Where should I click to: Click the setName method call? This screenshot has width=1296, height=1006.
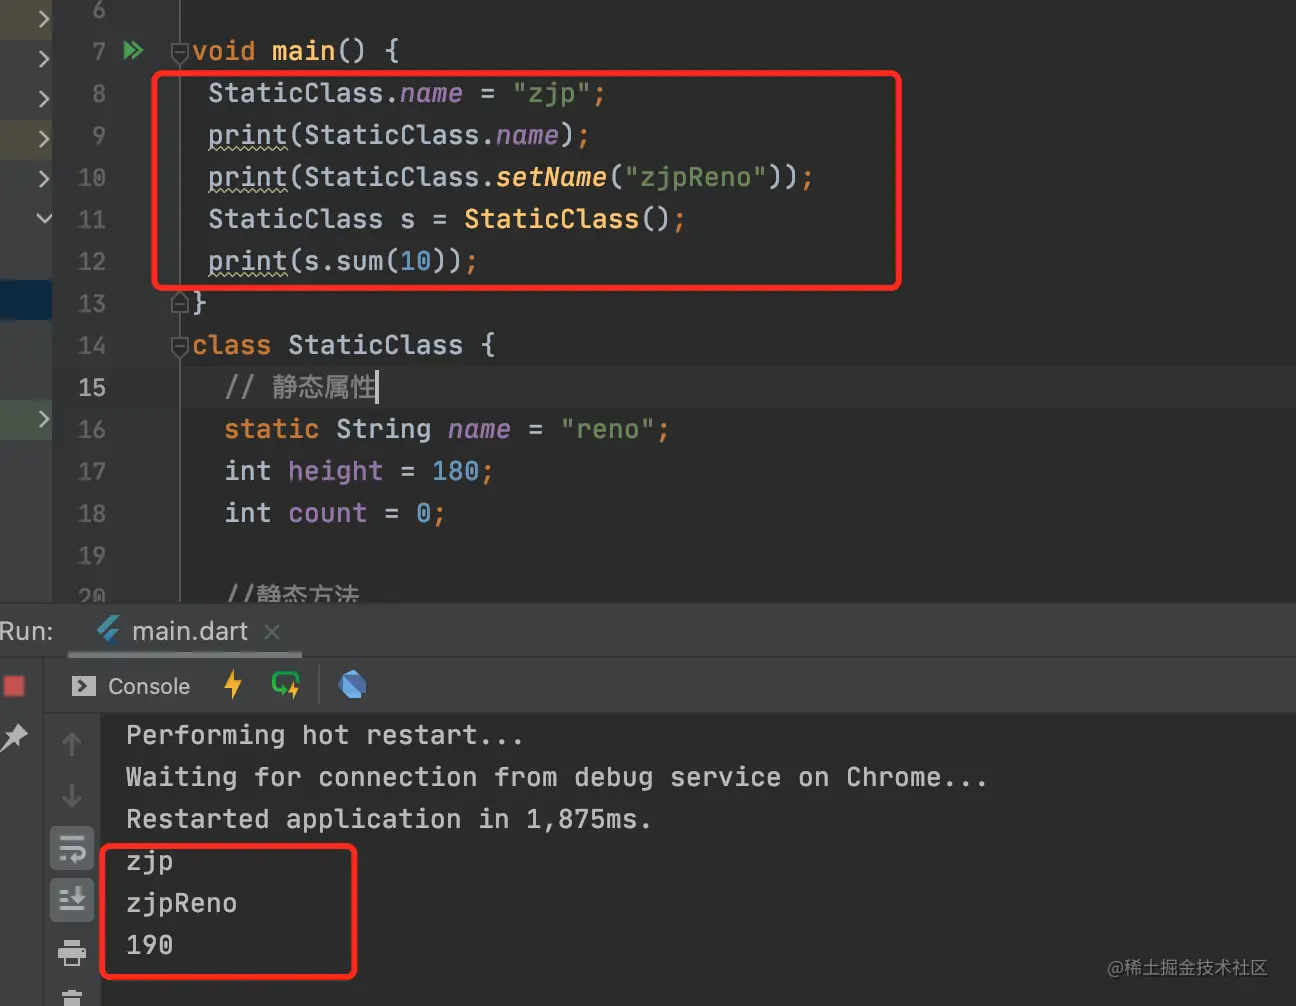[551, 177]
